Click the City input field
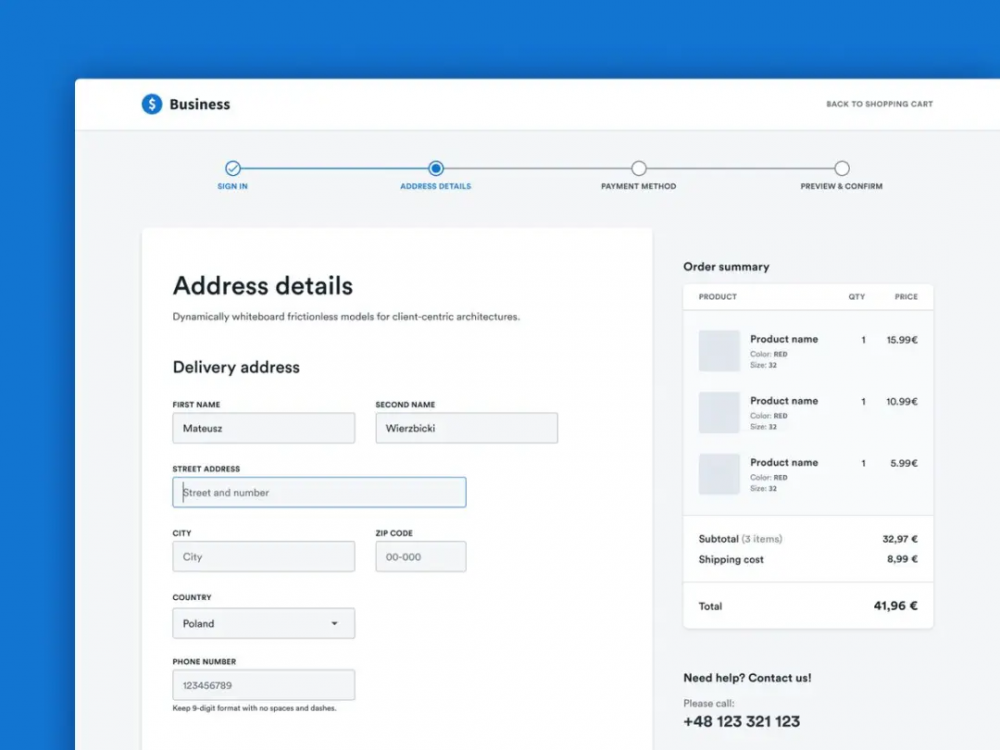The height and width of the screenshot is (750, 1000). point(263,557)
